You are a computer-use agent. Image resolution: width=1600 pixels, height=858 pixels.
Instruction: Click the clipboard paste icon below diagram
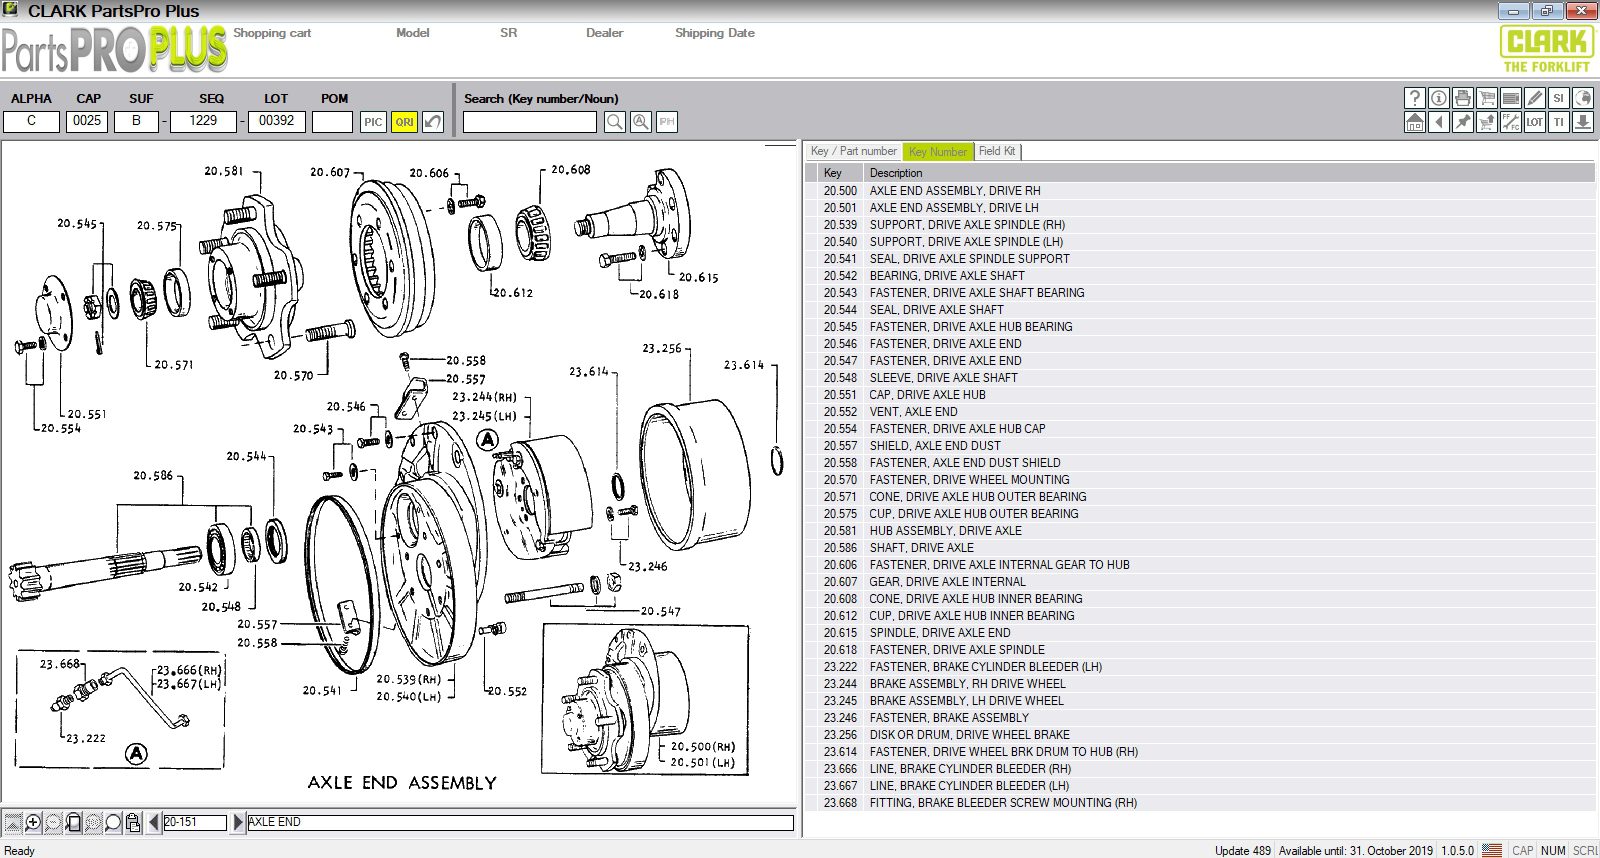(x=133, y=822)
